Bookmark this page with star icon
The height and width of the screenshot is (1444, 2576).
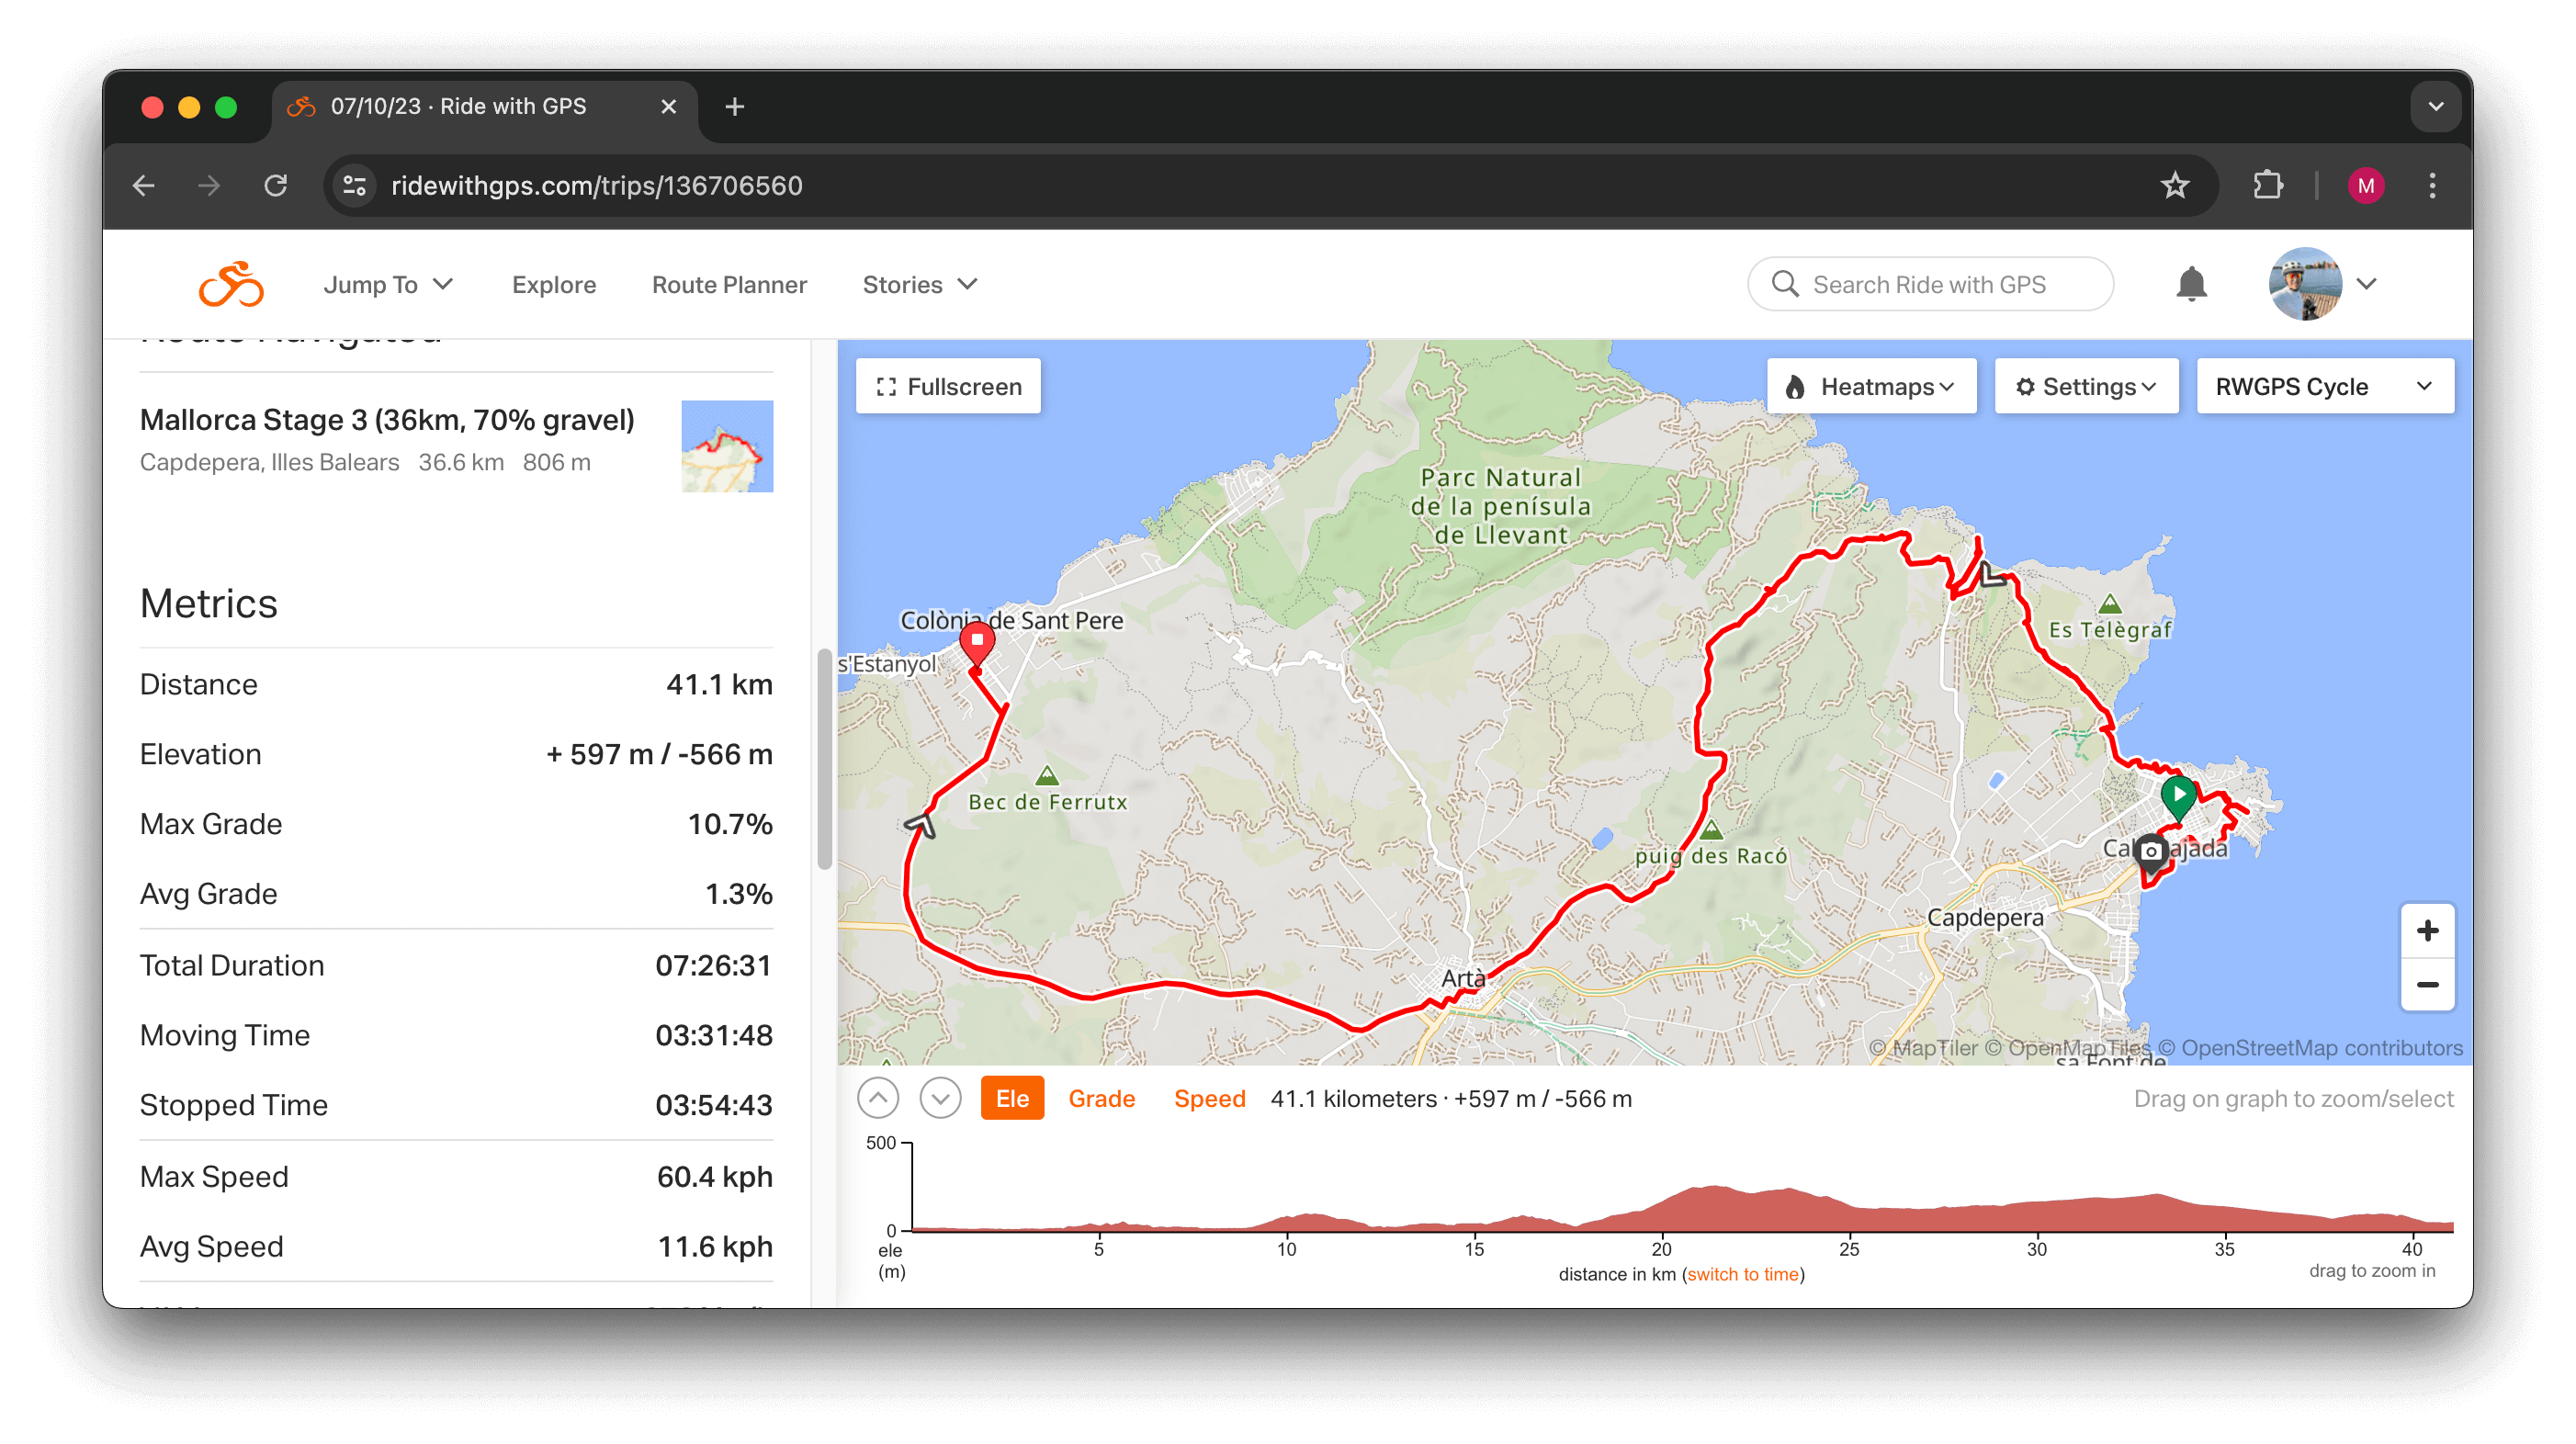click(x=2174, y=186)
